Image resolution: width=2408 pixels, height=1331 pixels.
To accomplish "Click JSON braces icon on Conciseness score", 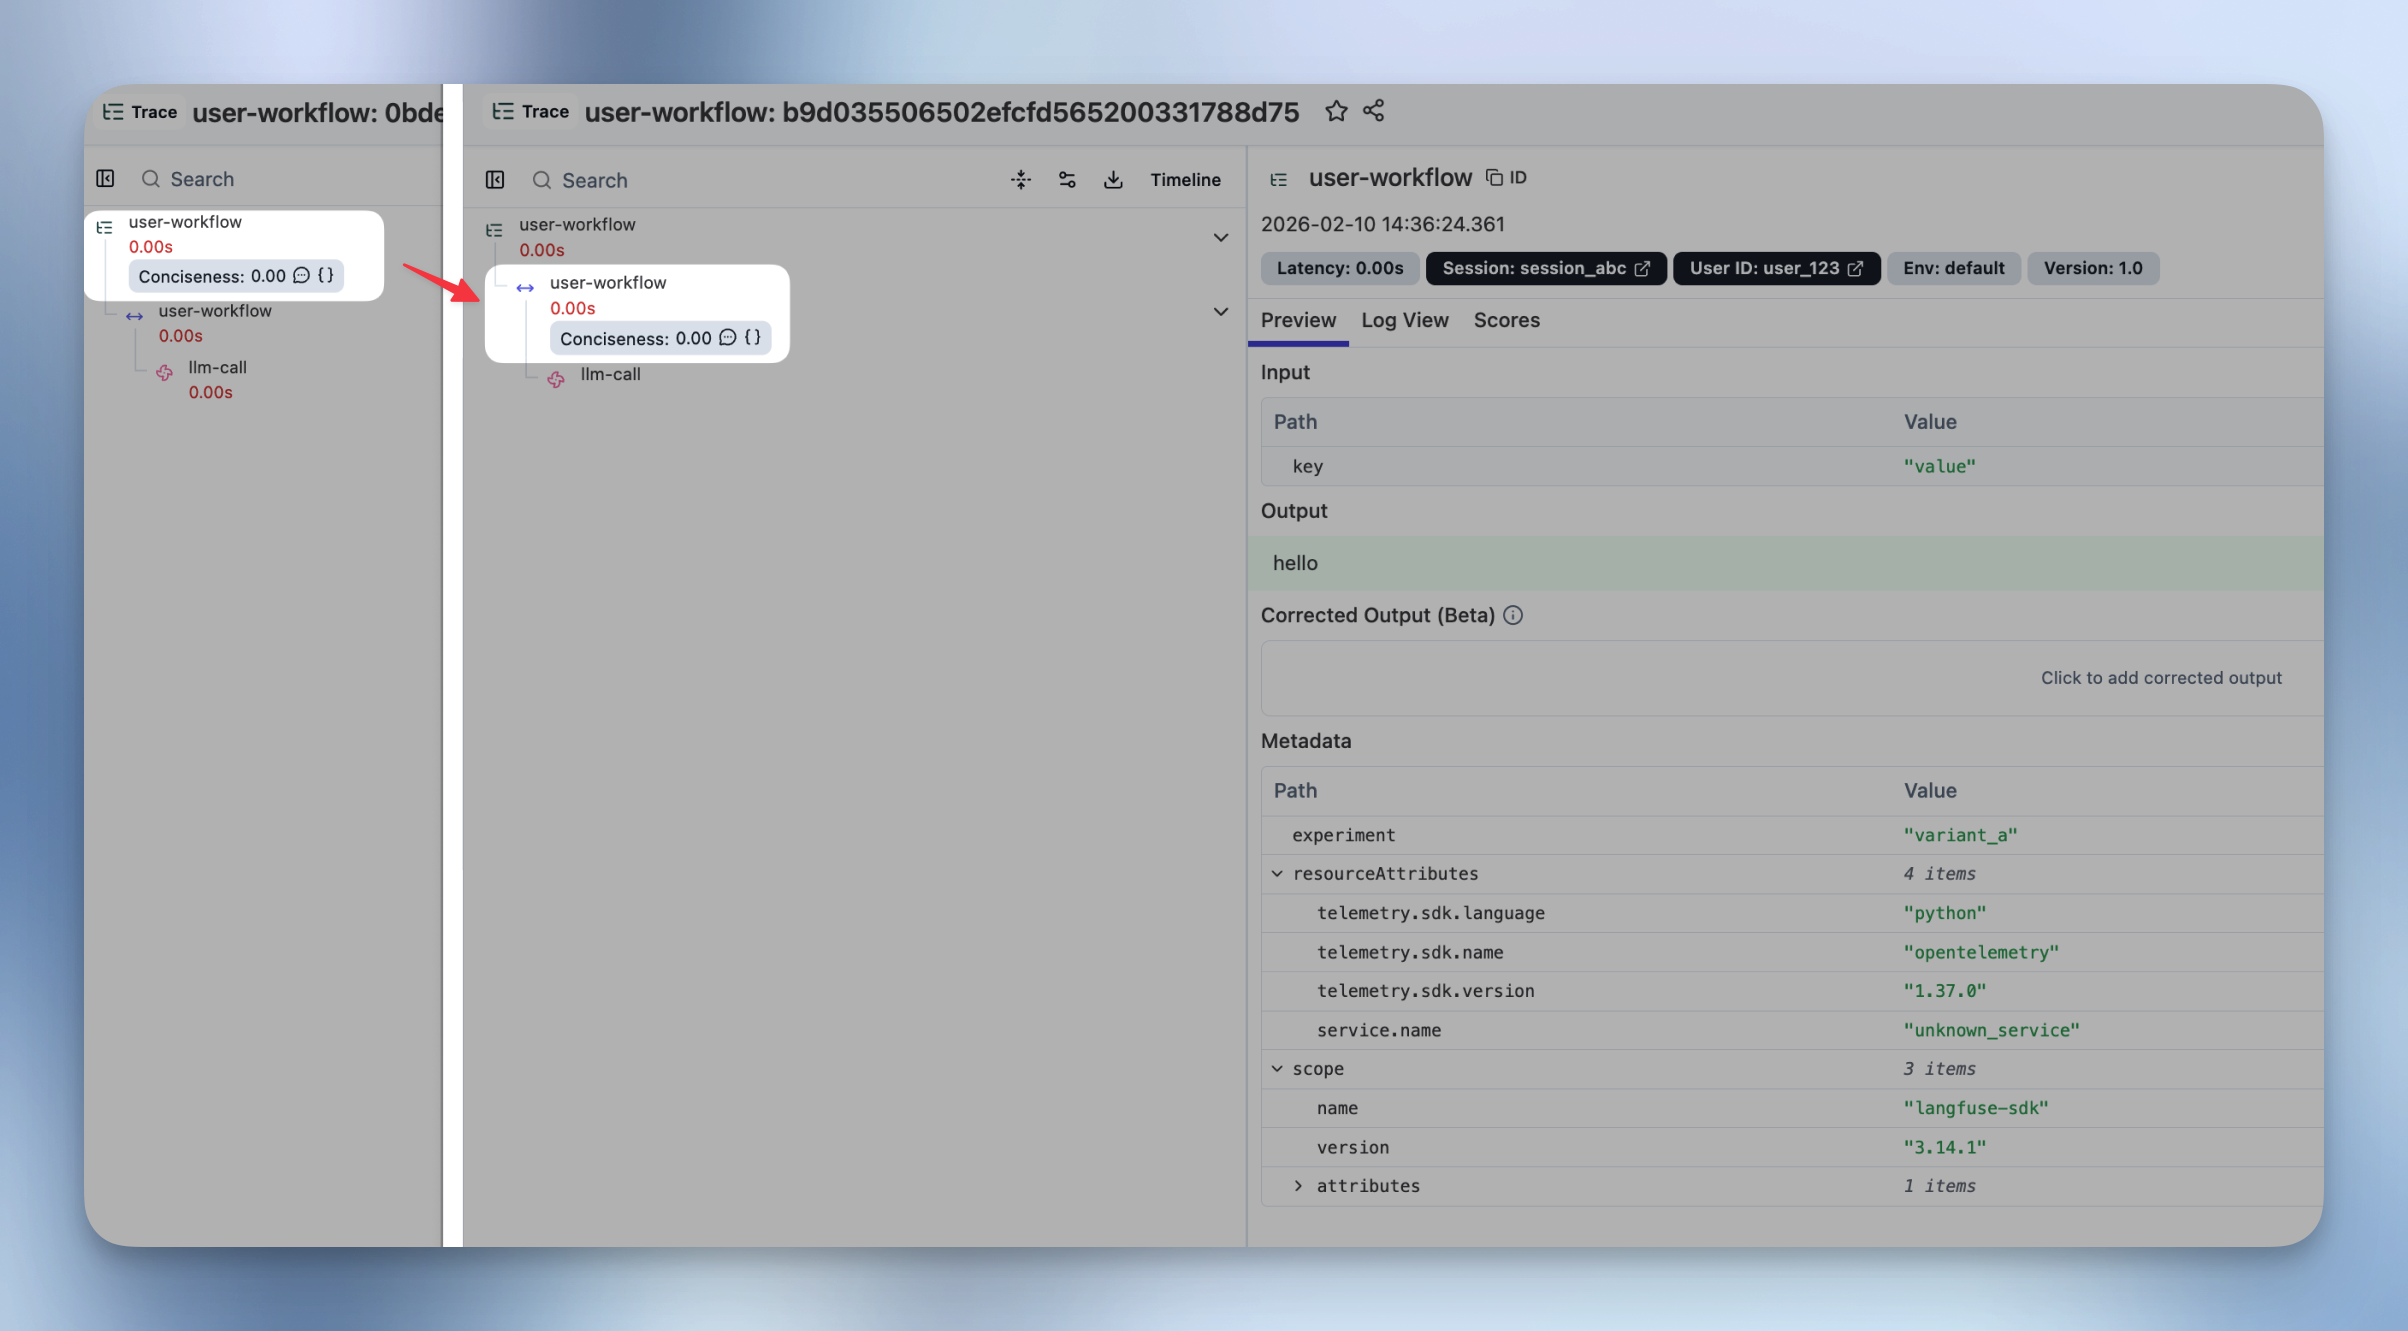I will [753, 338].
